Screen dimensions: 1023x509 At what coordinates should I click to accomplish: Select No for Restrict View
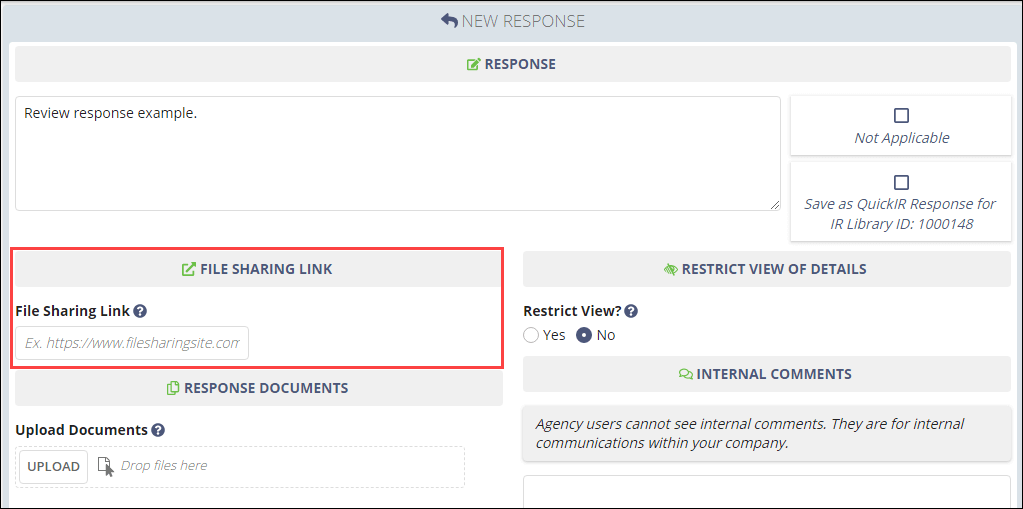click(584, 335)
